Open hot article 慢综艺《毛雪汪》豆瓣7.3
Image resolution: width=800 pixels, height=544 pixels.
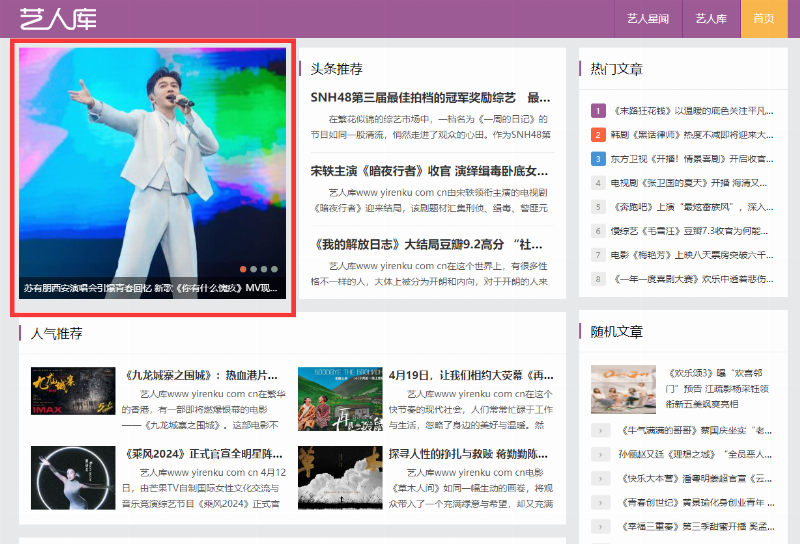pos(689,231)
